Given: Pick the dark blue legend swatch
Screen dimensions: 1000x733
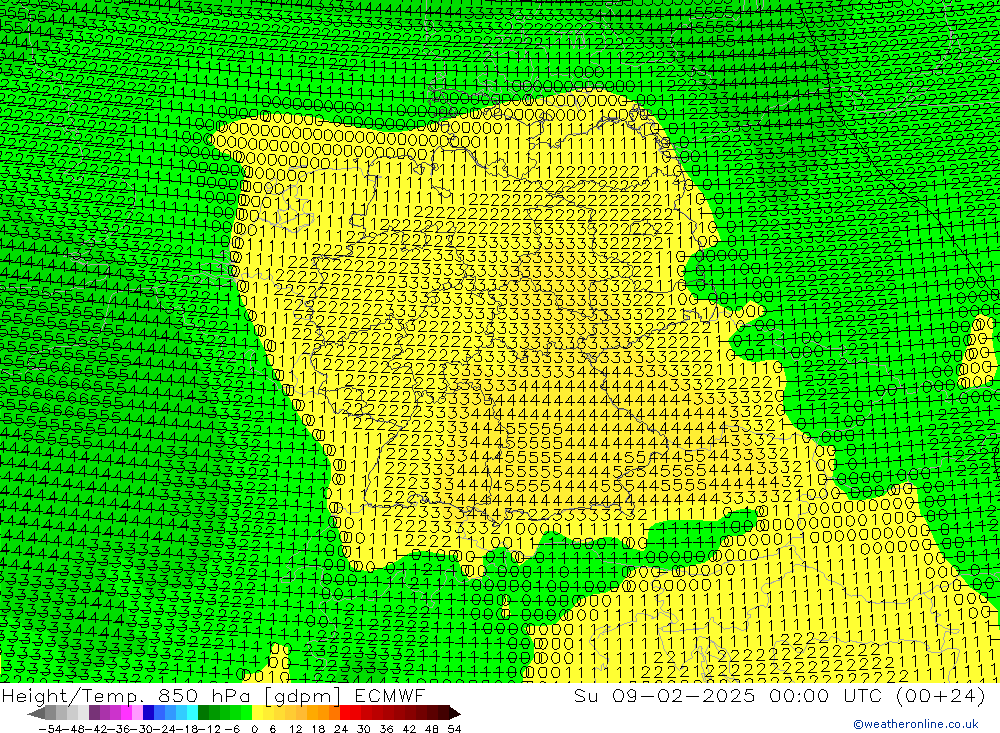Looking at the screenshot, I should point(149,714).
